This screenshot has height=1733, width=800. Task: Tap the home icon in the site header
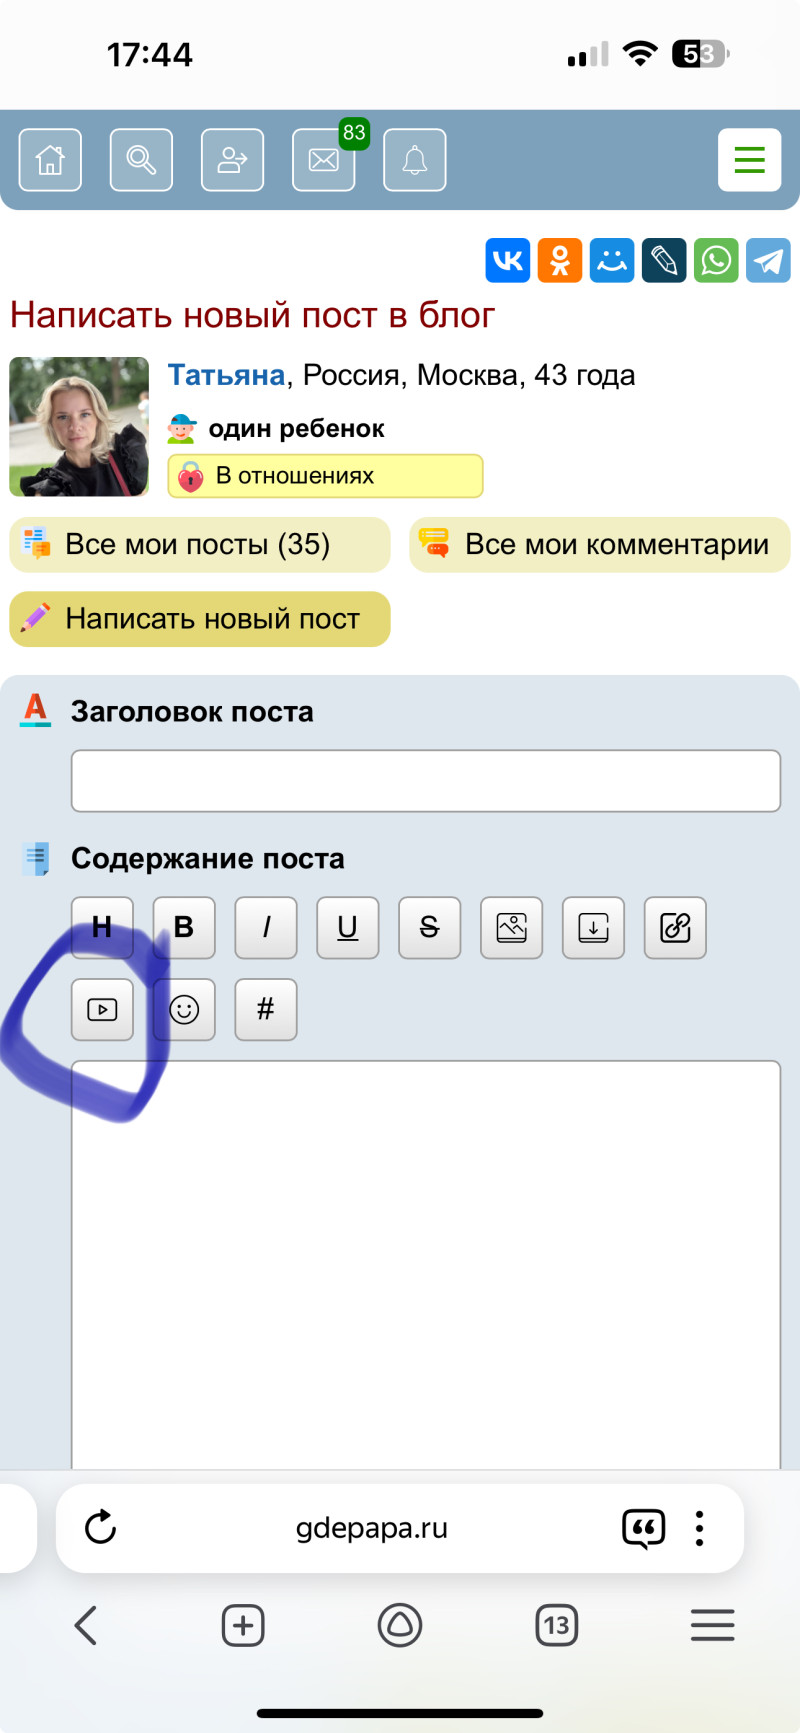50,160
